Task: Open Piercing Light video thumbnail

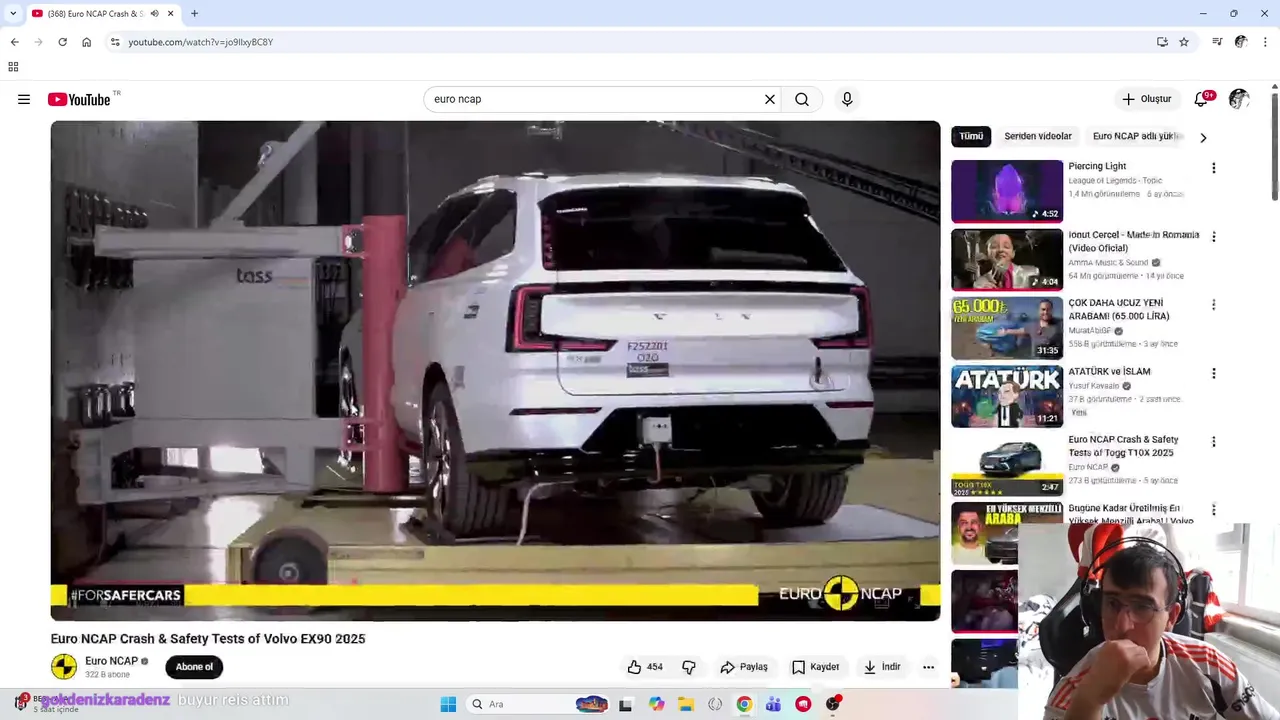Action: tap(1007, 191)
